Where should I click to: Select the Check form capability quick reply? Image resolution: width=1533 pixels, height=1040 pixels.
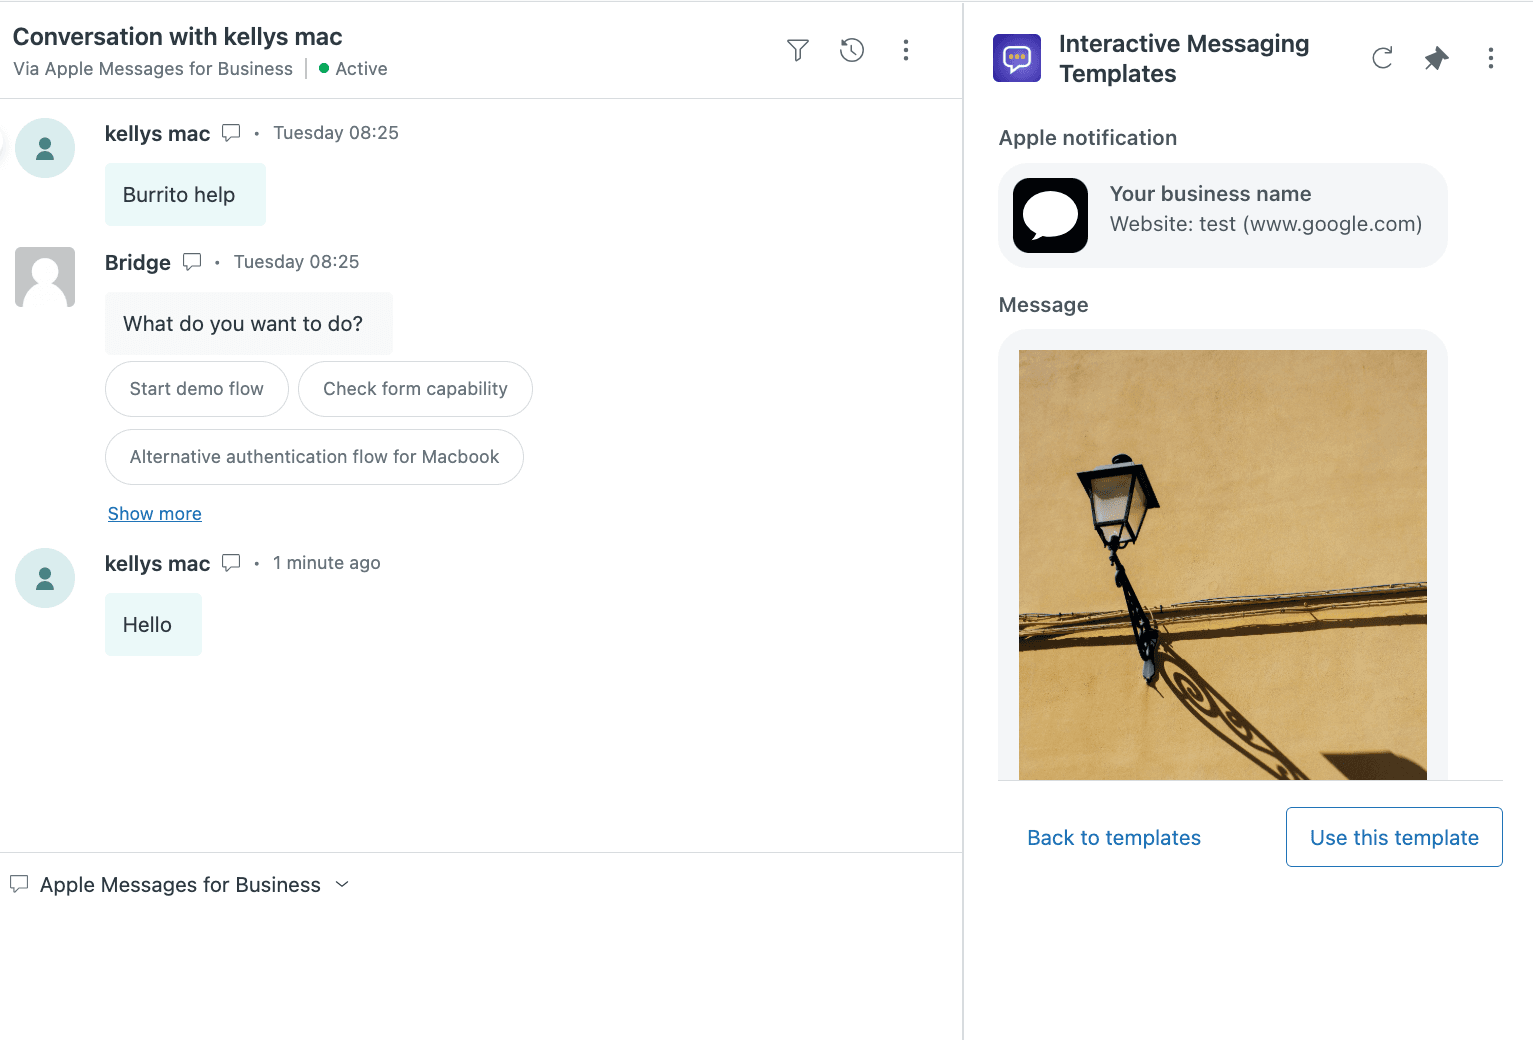click(415, 389)
